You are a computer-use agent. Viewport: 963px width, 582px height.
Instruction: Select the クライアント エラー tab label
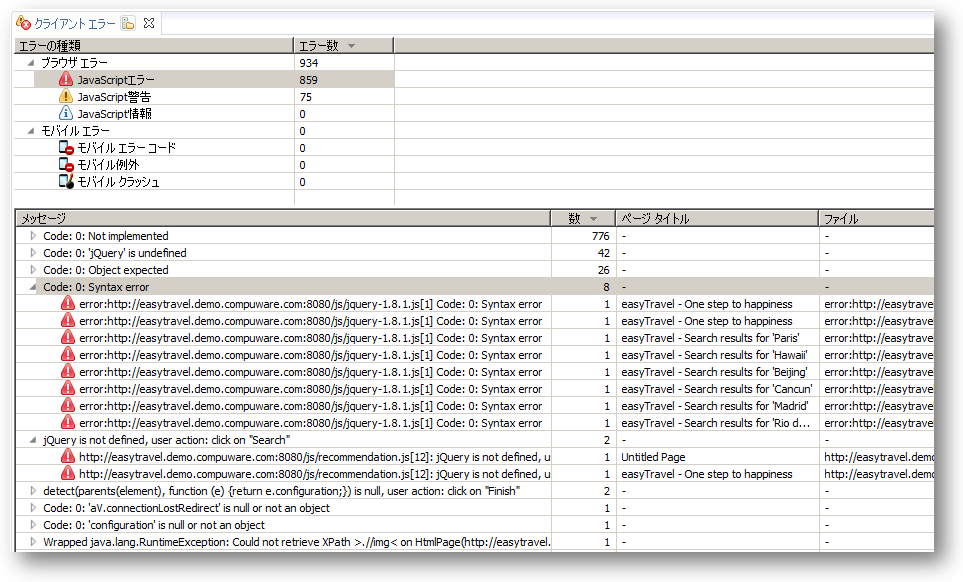tap(74, 24)
